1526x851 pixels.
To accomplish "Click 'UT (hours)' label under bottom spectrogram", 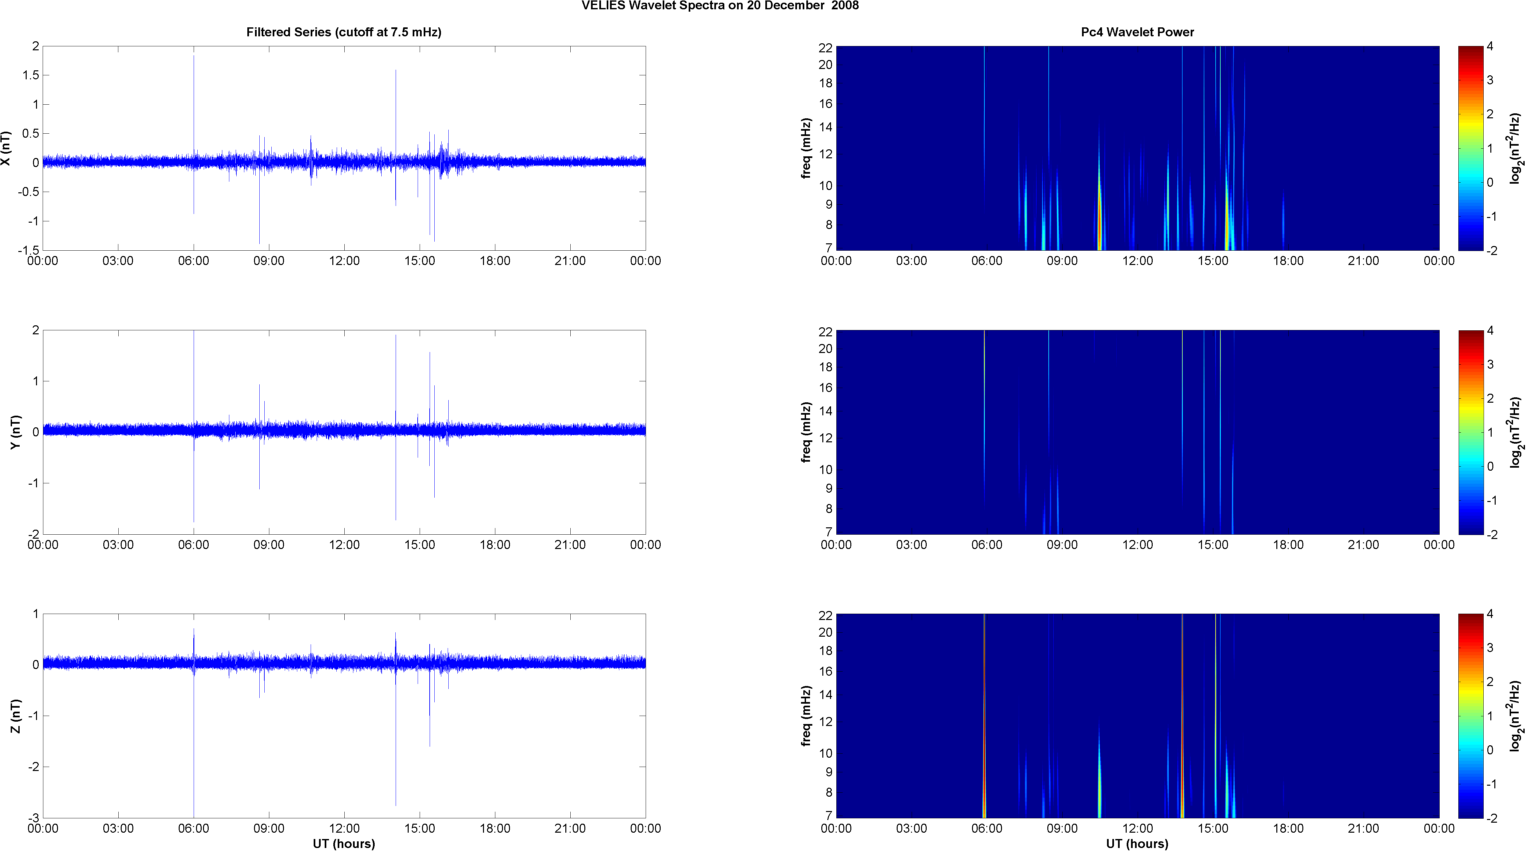I will (x=1137, y=844).
